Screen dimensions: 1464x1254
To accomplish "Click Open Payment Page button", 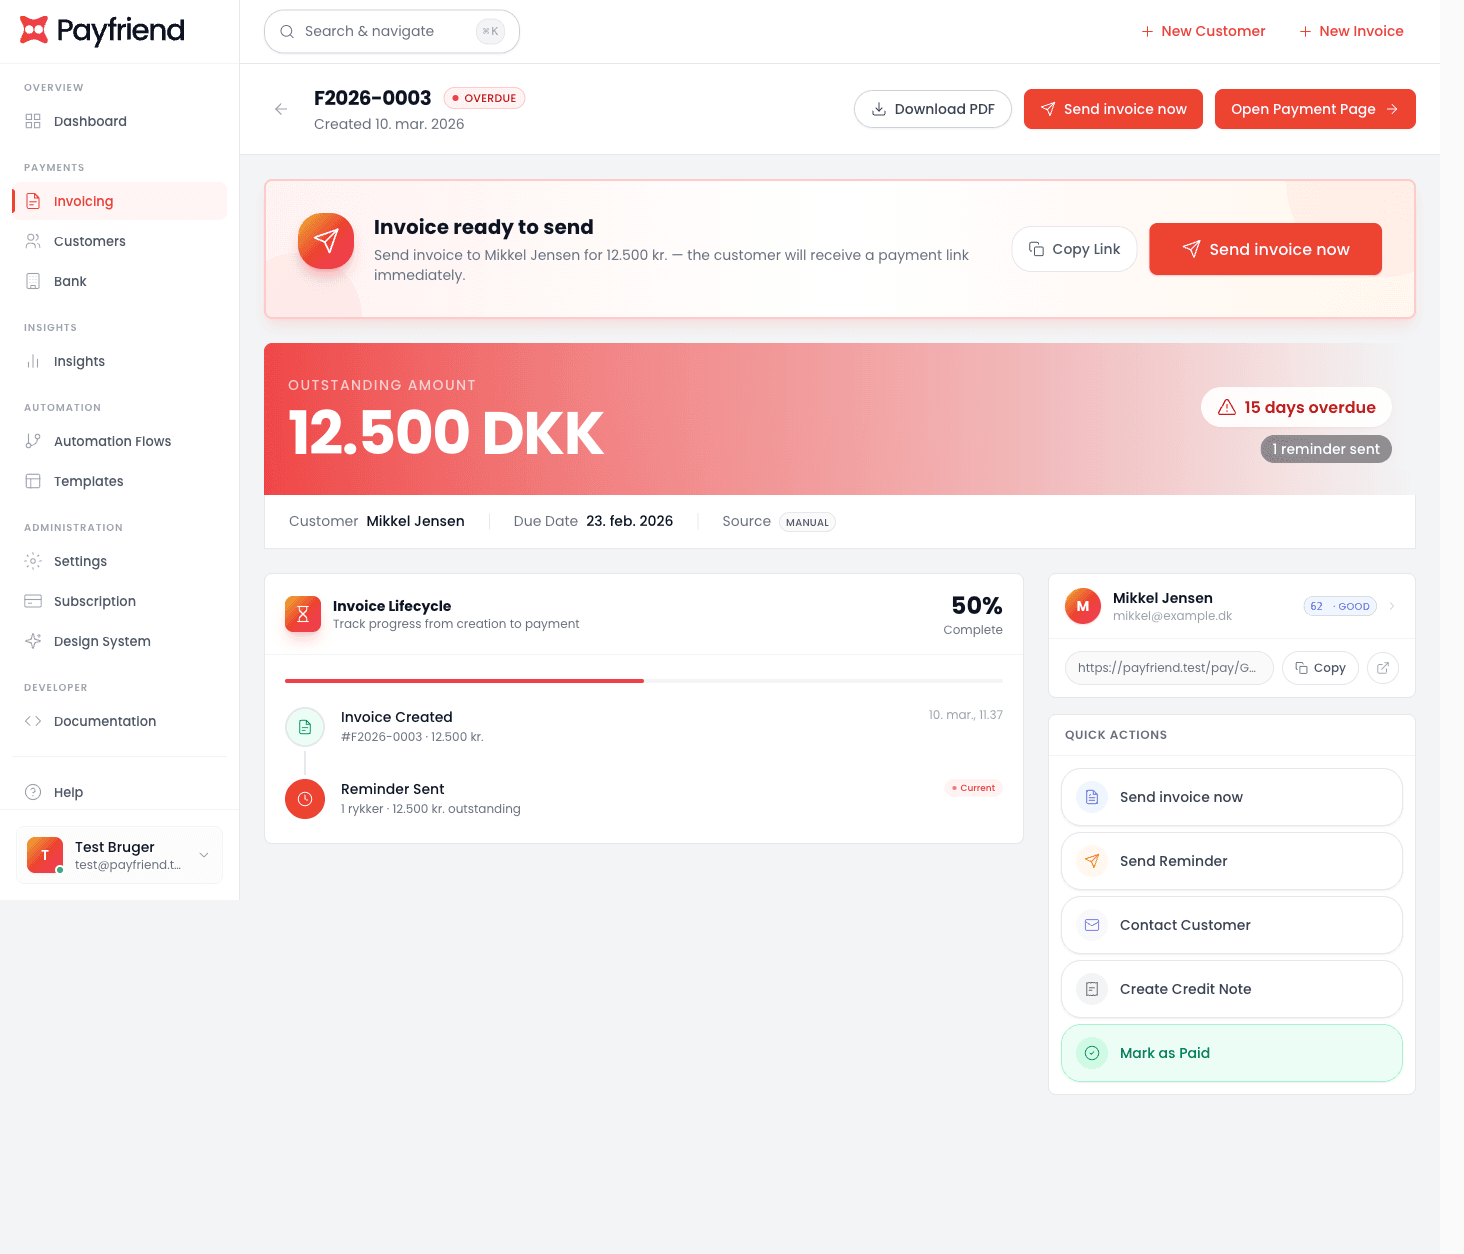I will pyautogui.click(x=1315, y=109).
